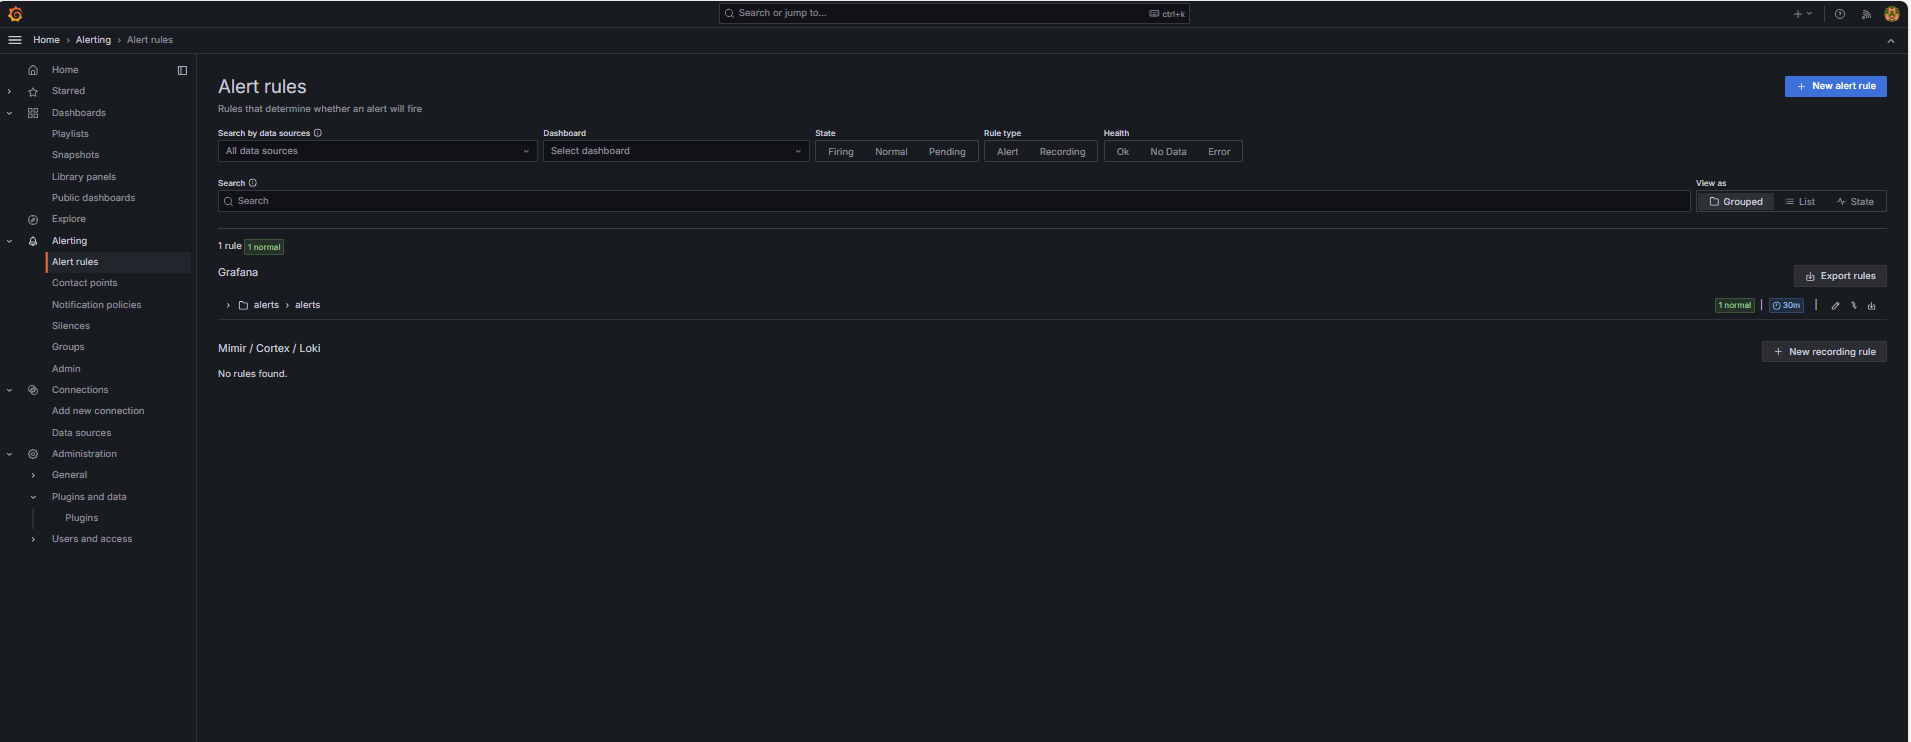Collapse the Dashboards sidebar section

point(10,113)
